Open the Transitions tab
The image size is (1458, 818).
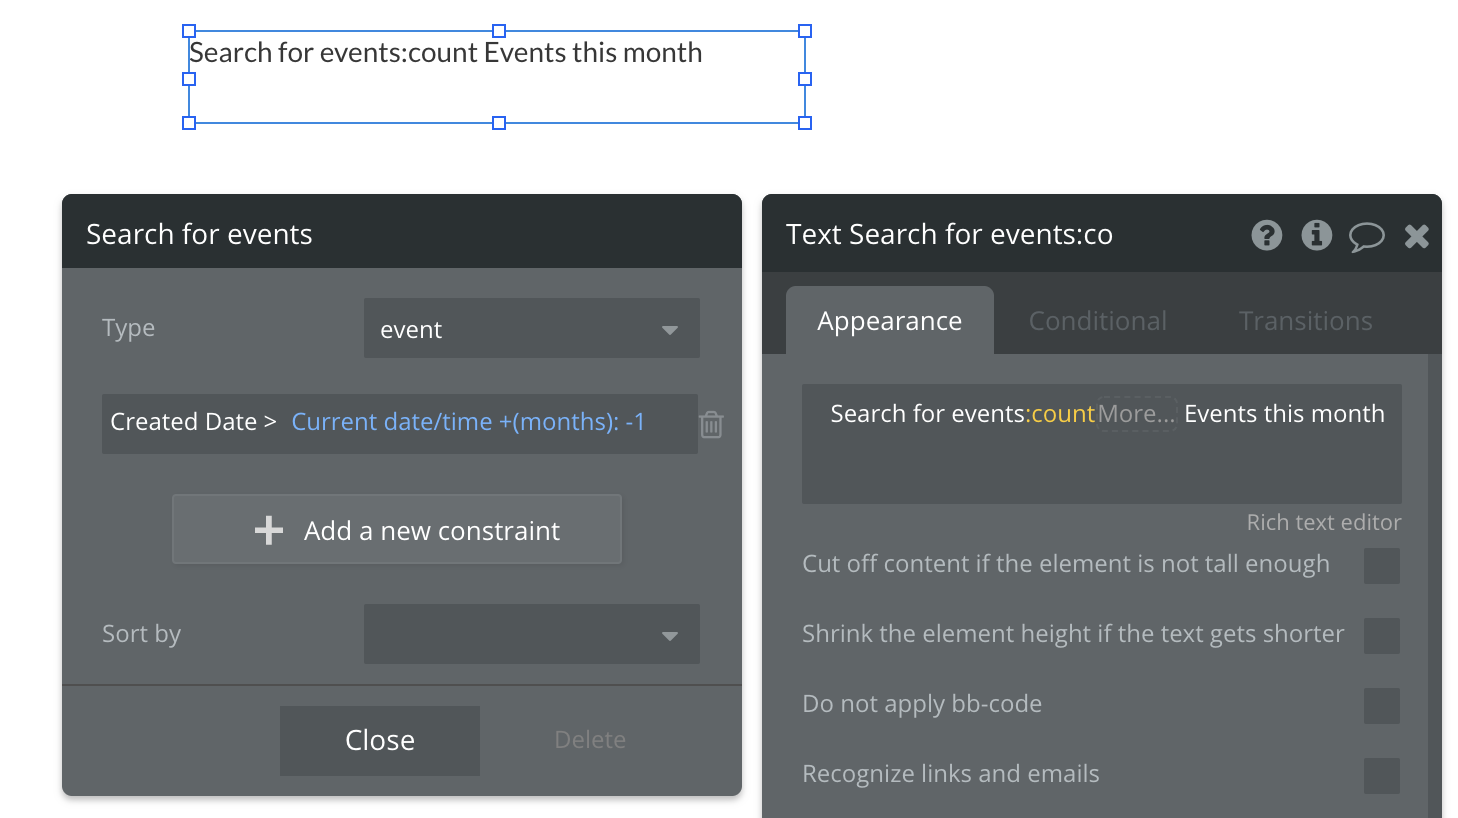point(1305,321)
